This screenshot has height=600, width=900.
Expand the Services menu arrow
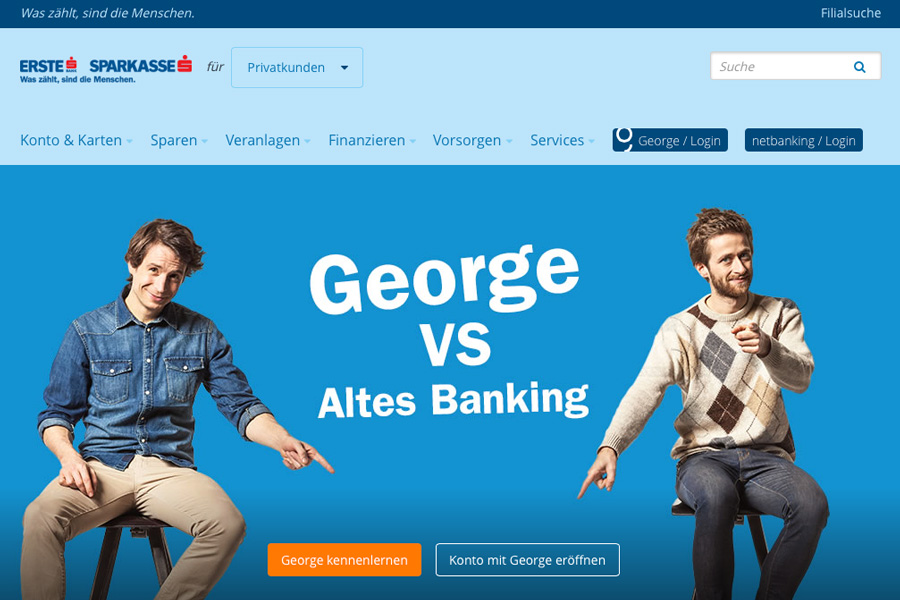click(591, 141)
